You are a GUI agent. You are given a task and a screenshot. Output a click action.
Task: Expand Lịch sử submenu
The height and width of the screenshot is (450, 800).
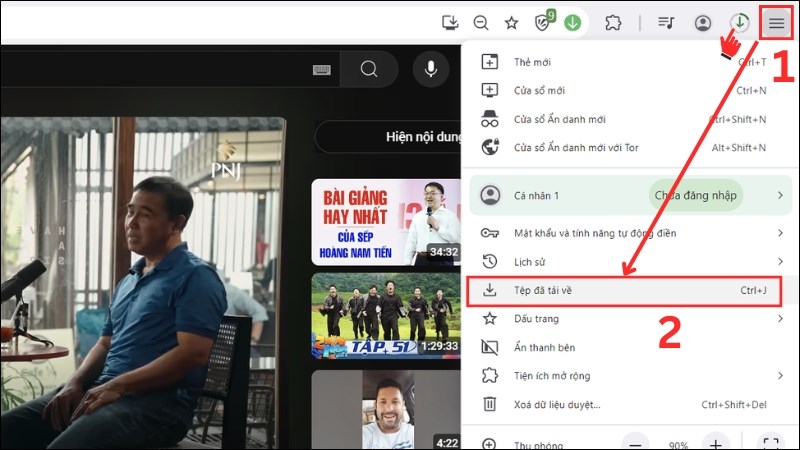[x=631, y=262]
